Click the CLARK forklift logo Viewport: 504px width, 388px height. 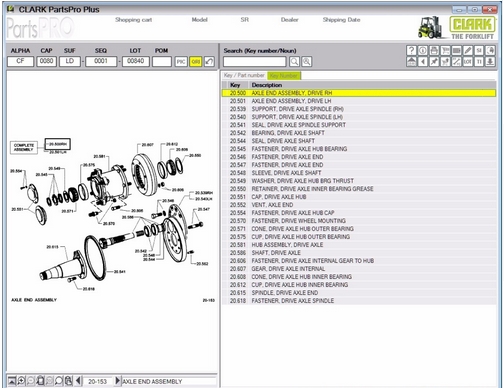point(457,27)
